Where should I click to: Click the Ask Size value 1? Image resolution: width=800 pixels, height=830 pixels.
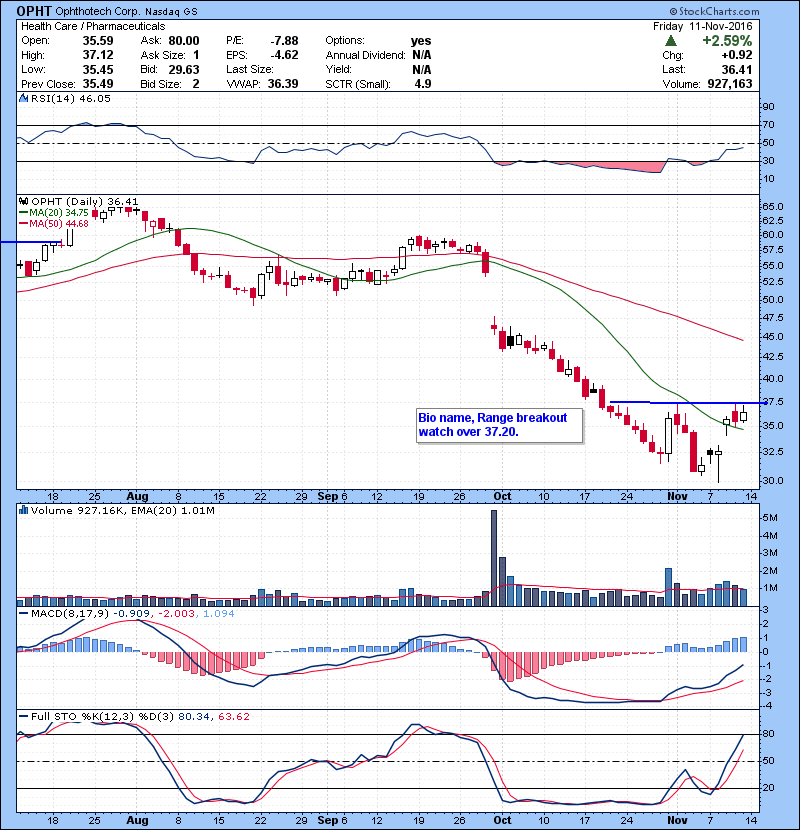(196, 55)
